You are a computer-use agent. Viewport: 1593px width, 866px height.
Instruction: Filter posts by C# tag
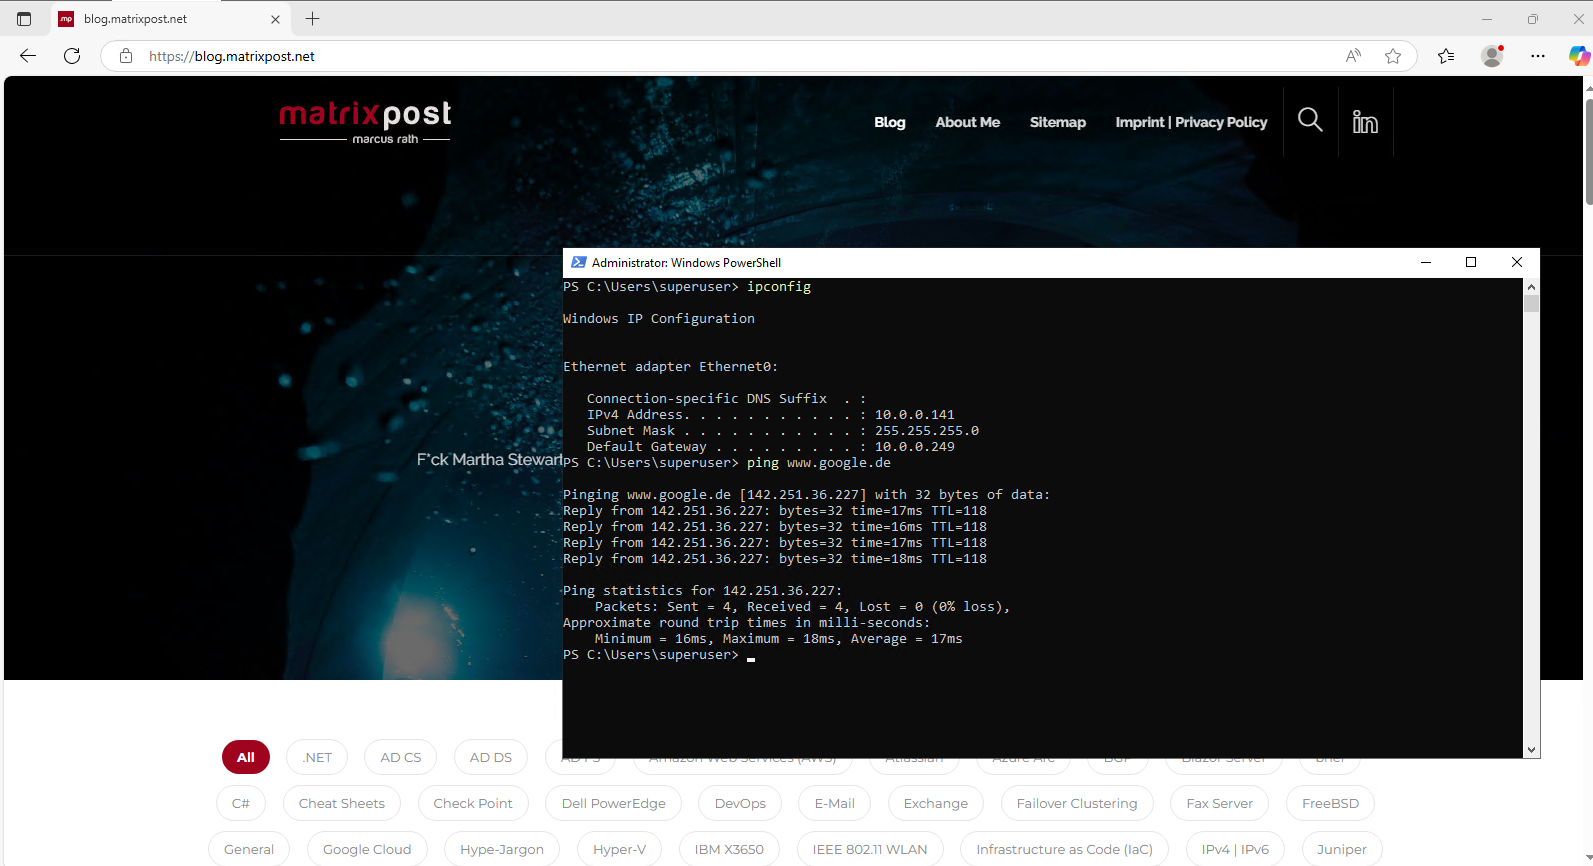click(x=241, y=803)
